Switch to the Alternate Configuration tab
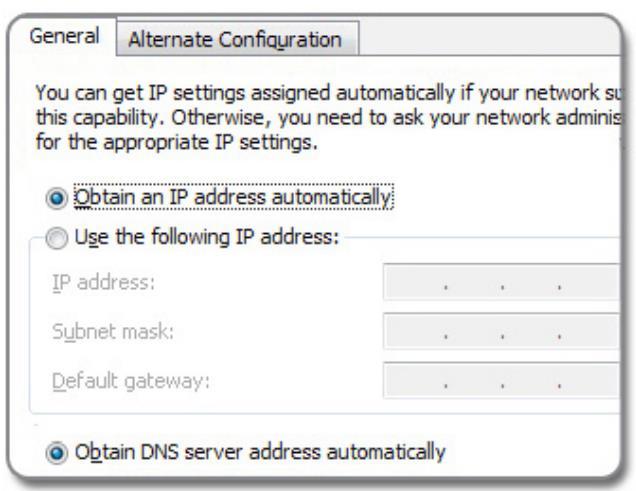 point(237,39)
